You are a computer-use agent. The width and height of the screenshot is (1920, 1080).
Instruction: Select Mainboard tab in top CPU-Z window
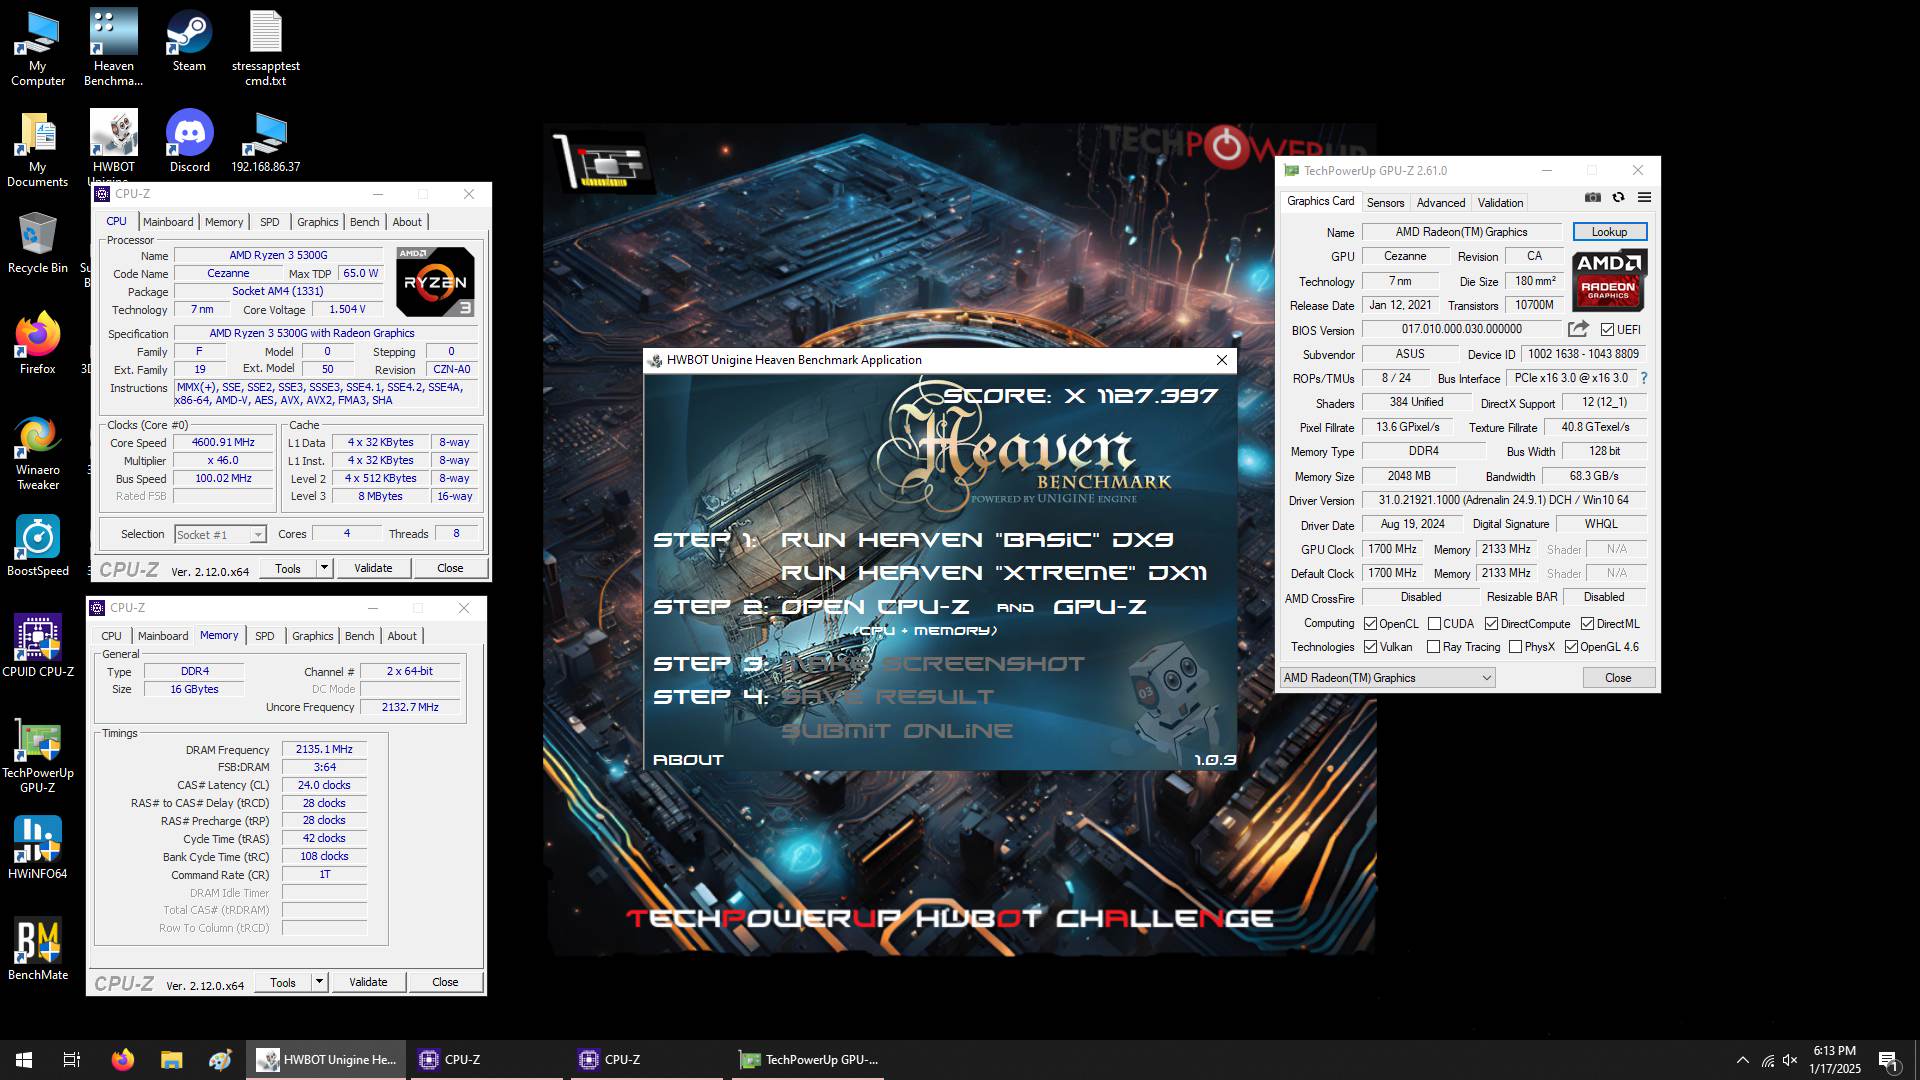pyautogui.click(x=168, y=222)
